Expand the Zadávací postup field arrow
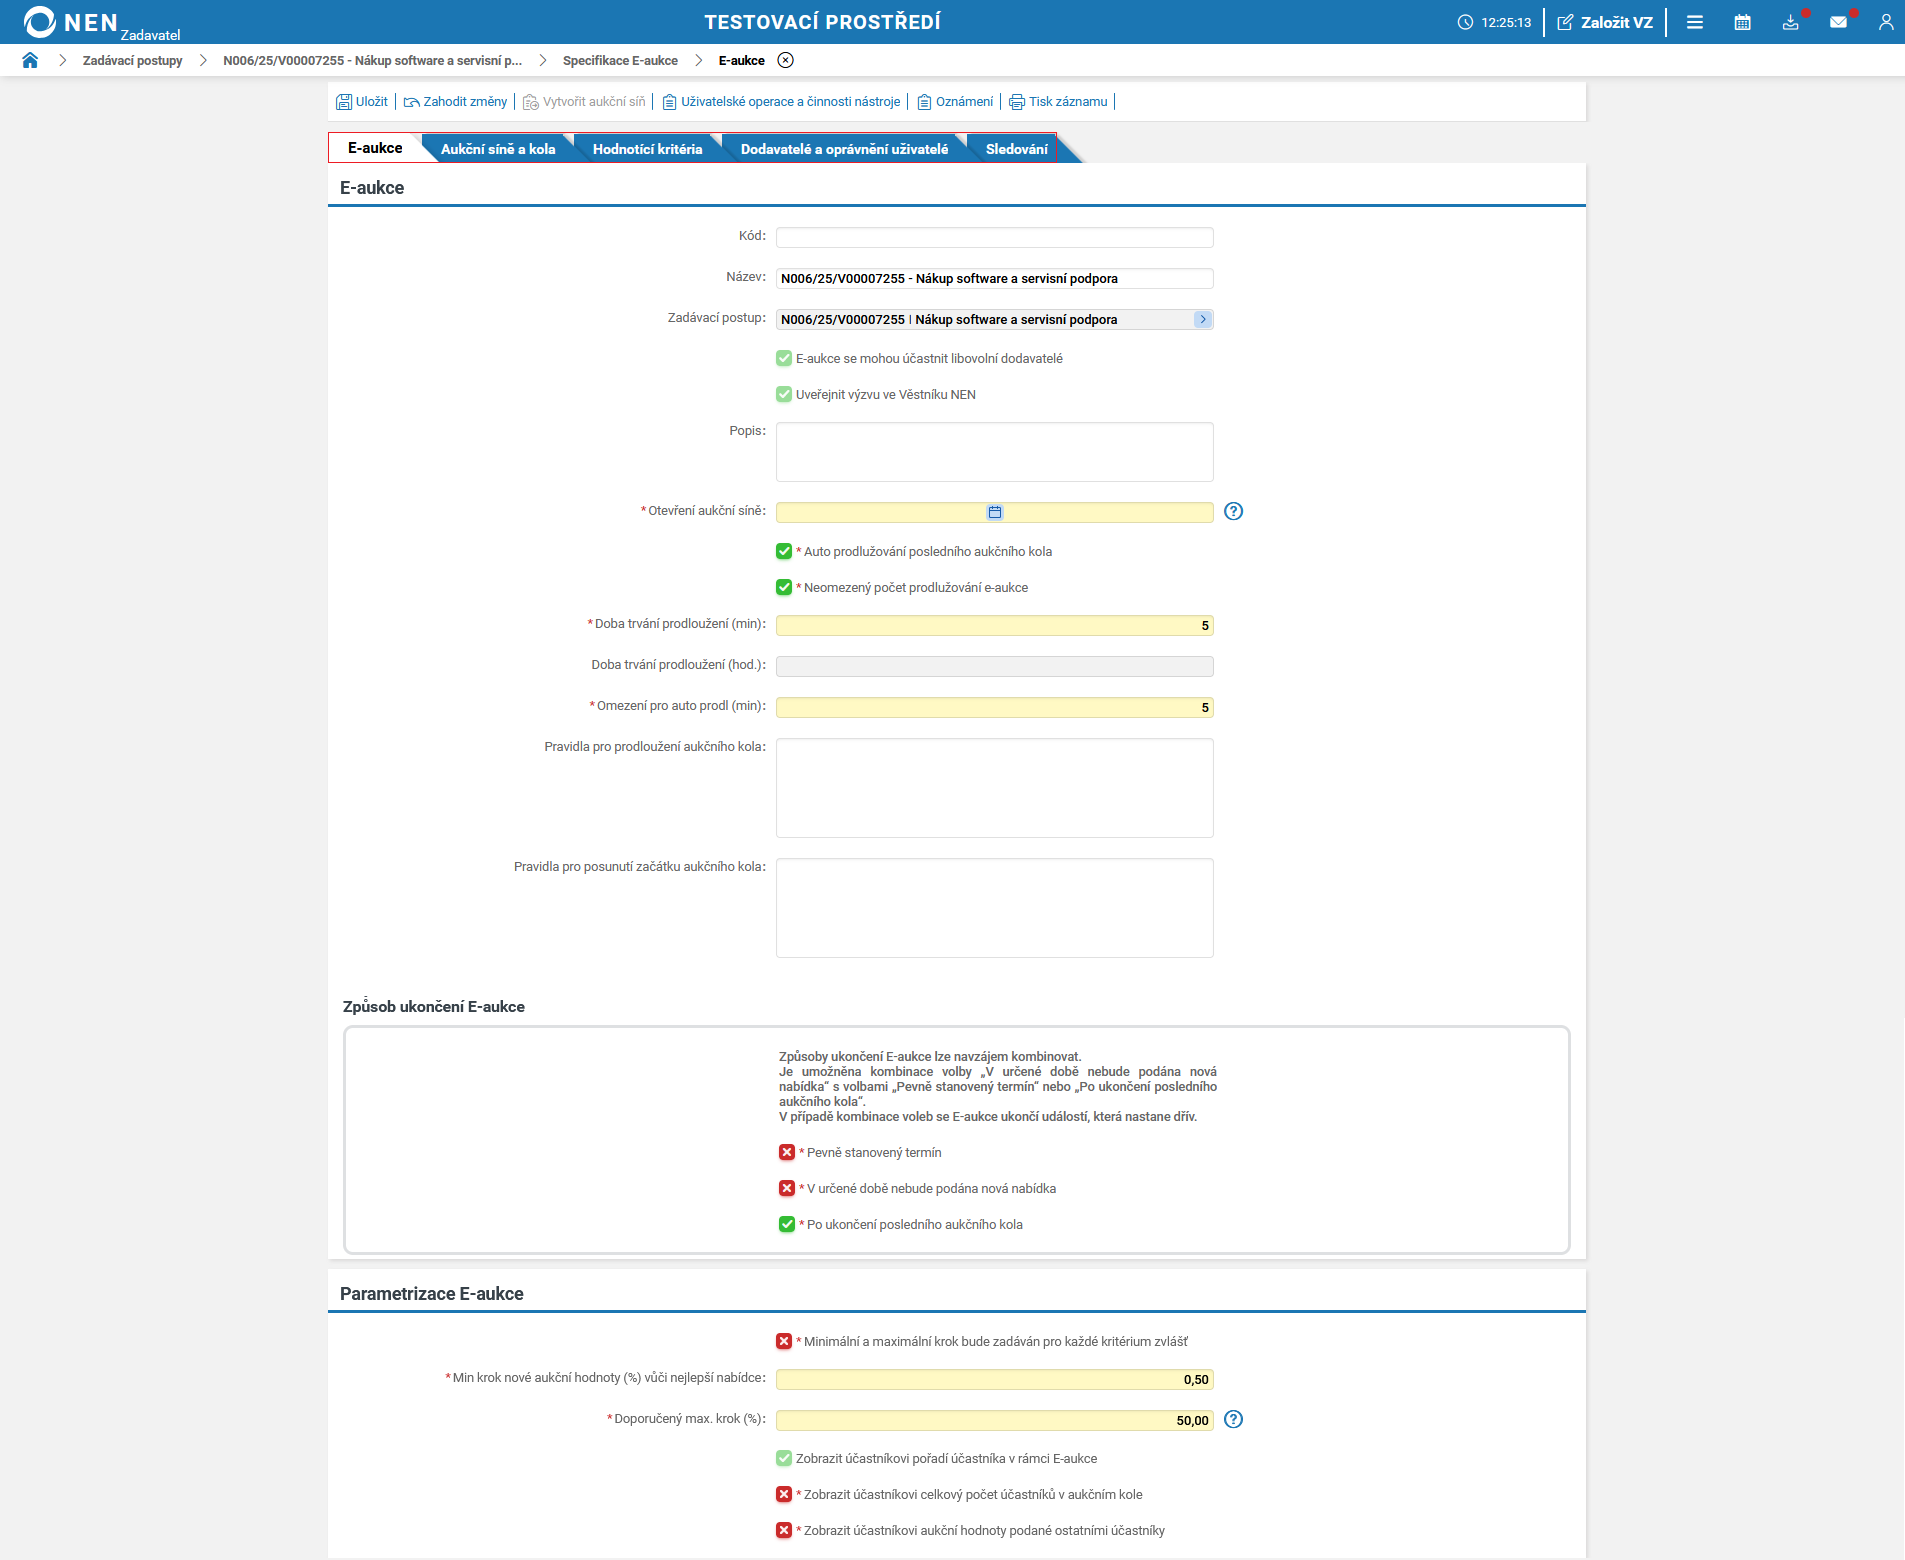 [1202, 319]
